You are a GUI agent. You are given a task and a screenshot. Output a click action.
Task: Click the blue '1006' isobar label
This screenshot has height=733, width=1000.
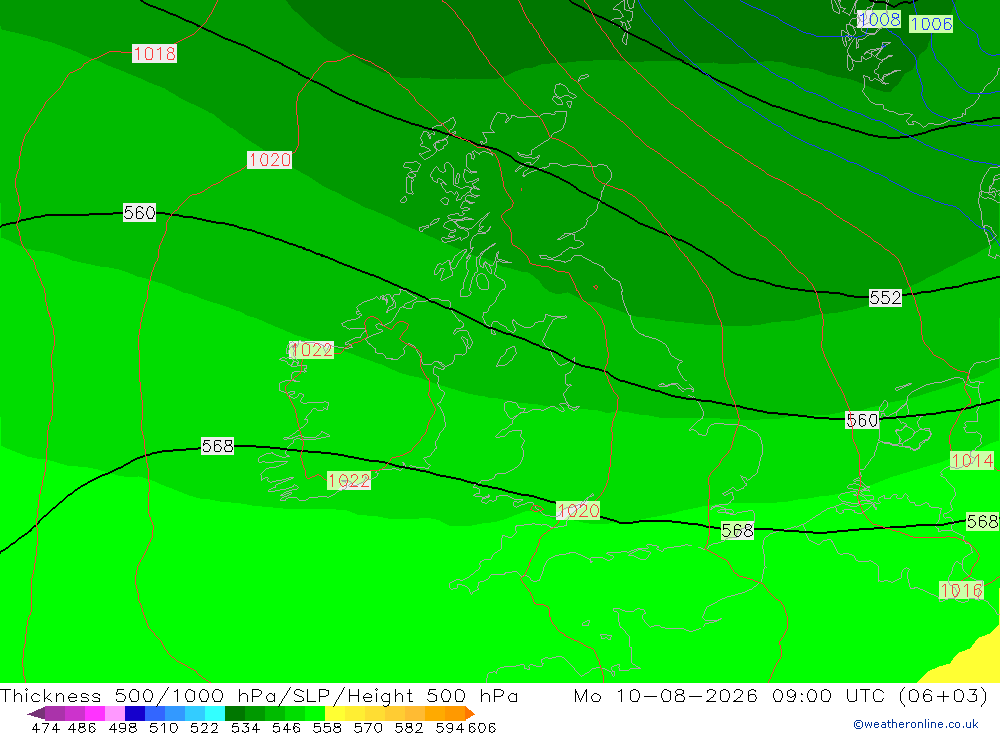[x=931, y=24]
